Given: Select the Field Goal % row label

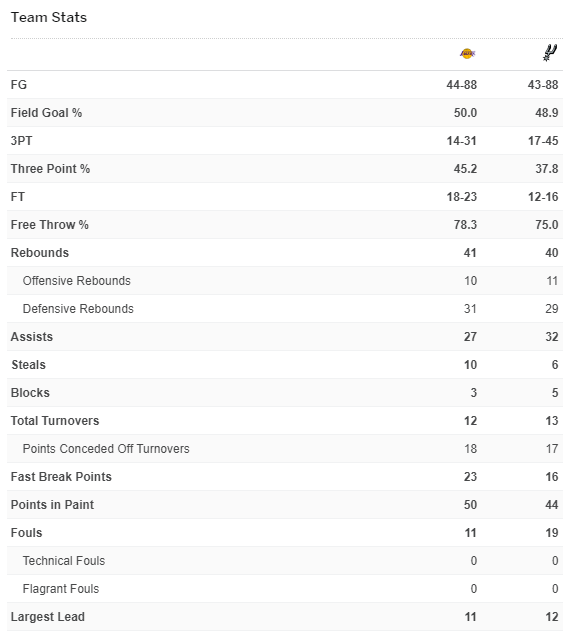Looking at the screenshot, I should pos(46,113).
